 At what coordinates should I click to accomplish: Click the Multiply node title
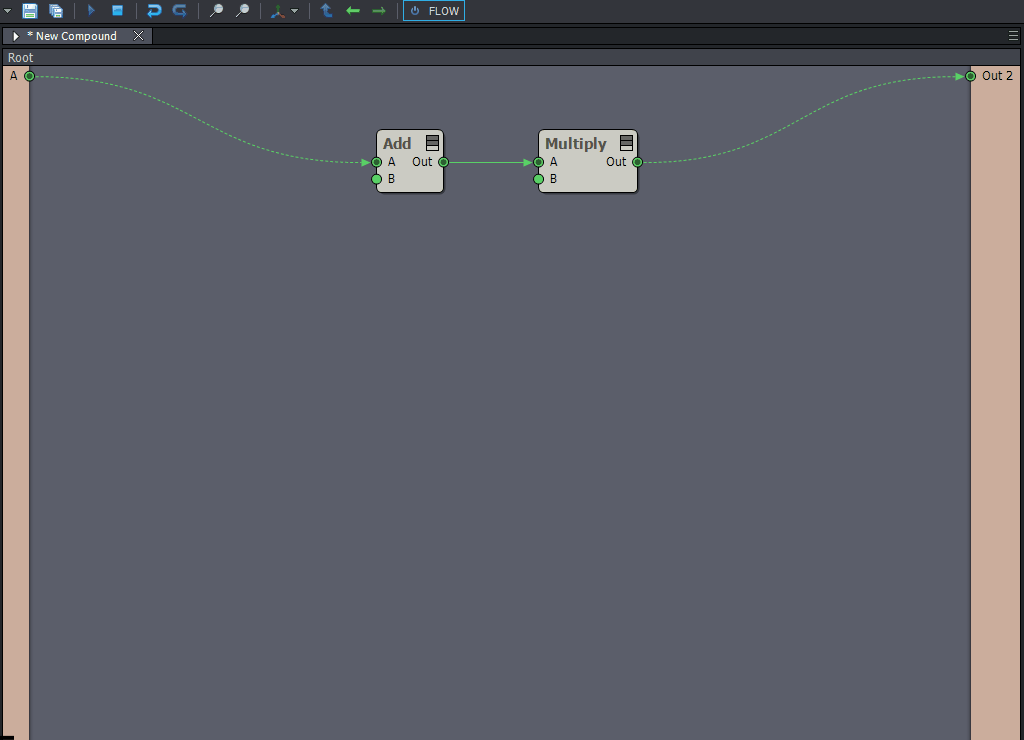[576, 144]
